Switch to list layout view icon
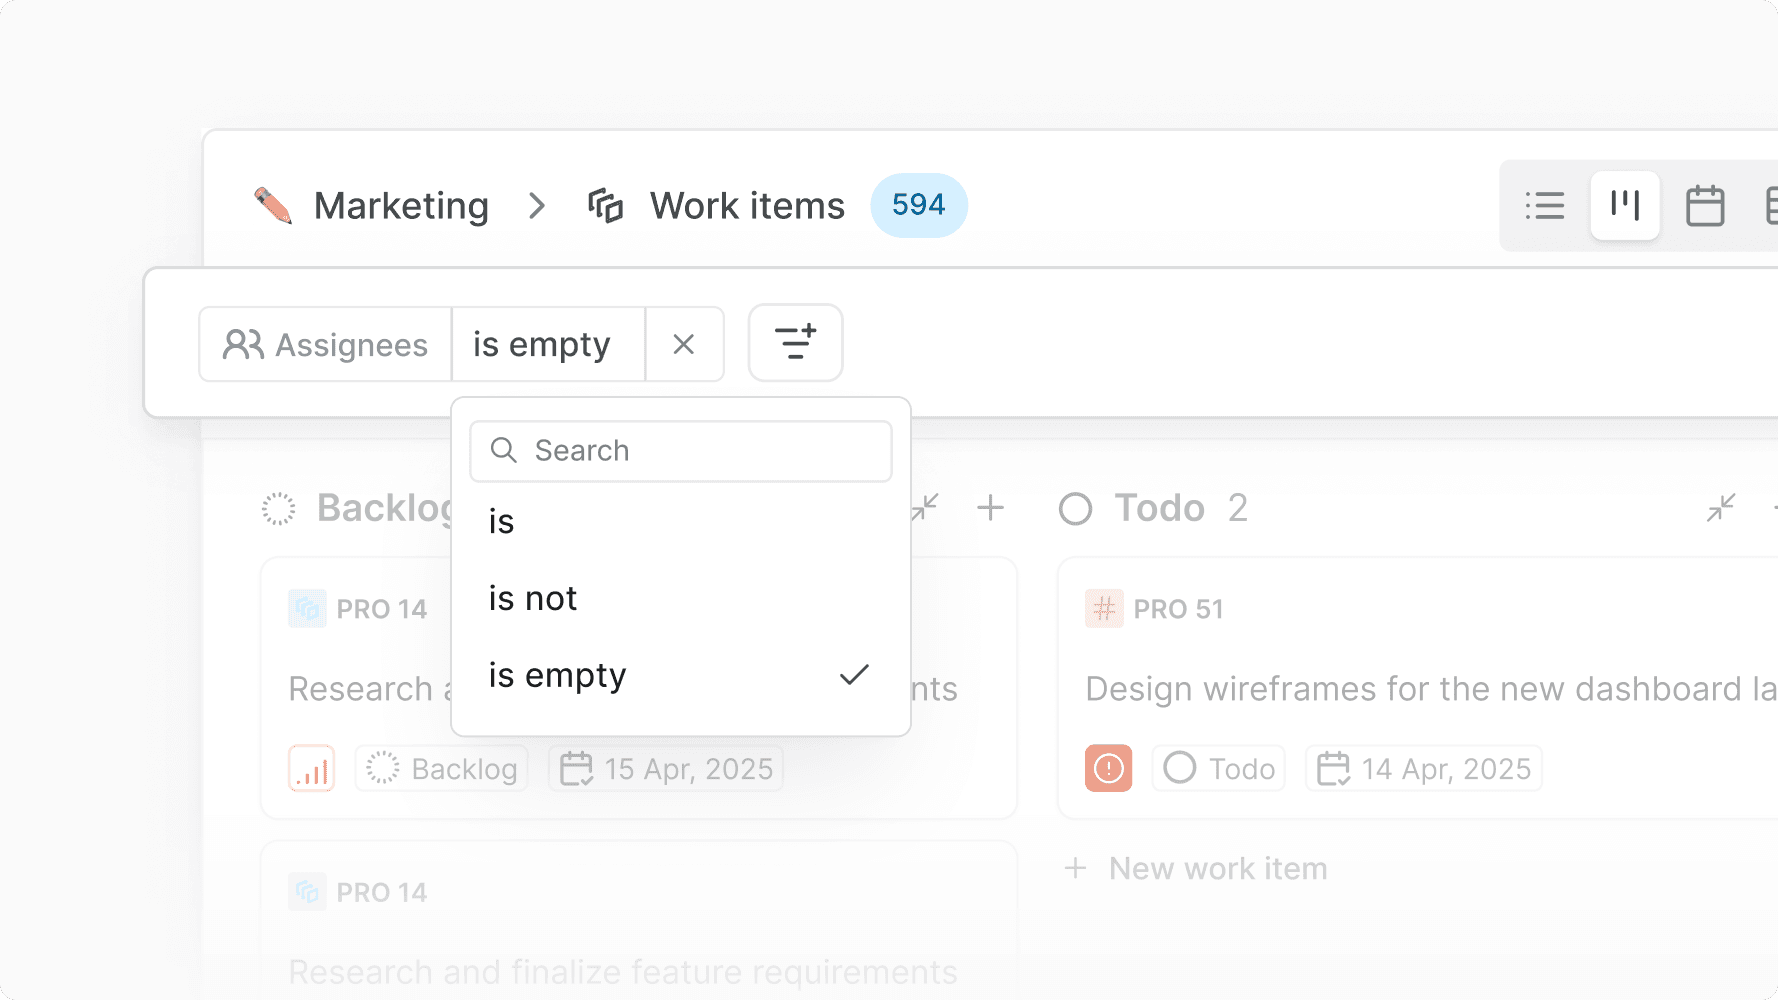The width and height of the screenshot is (1778, 1000). click(1544, 206)
